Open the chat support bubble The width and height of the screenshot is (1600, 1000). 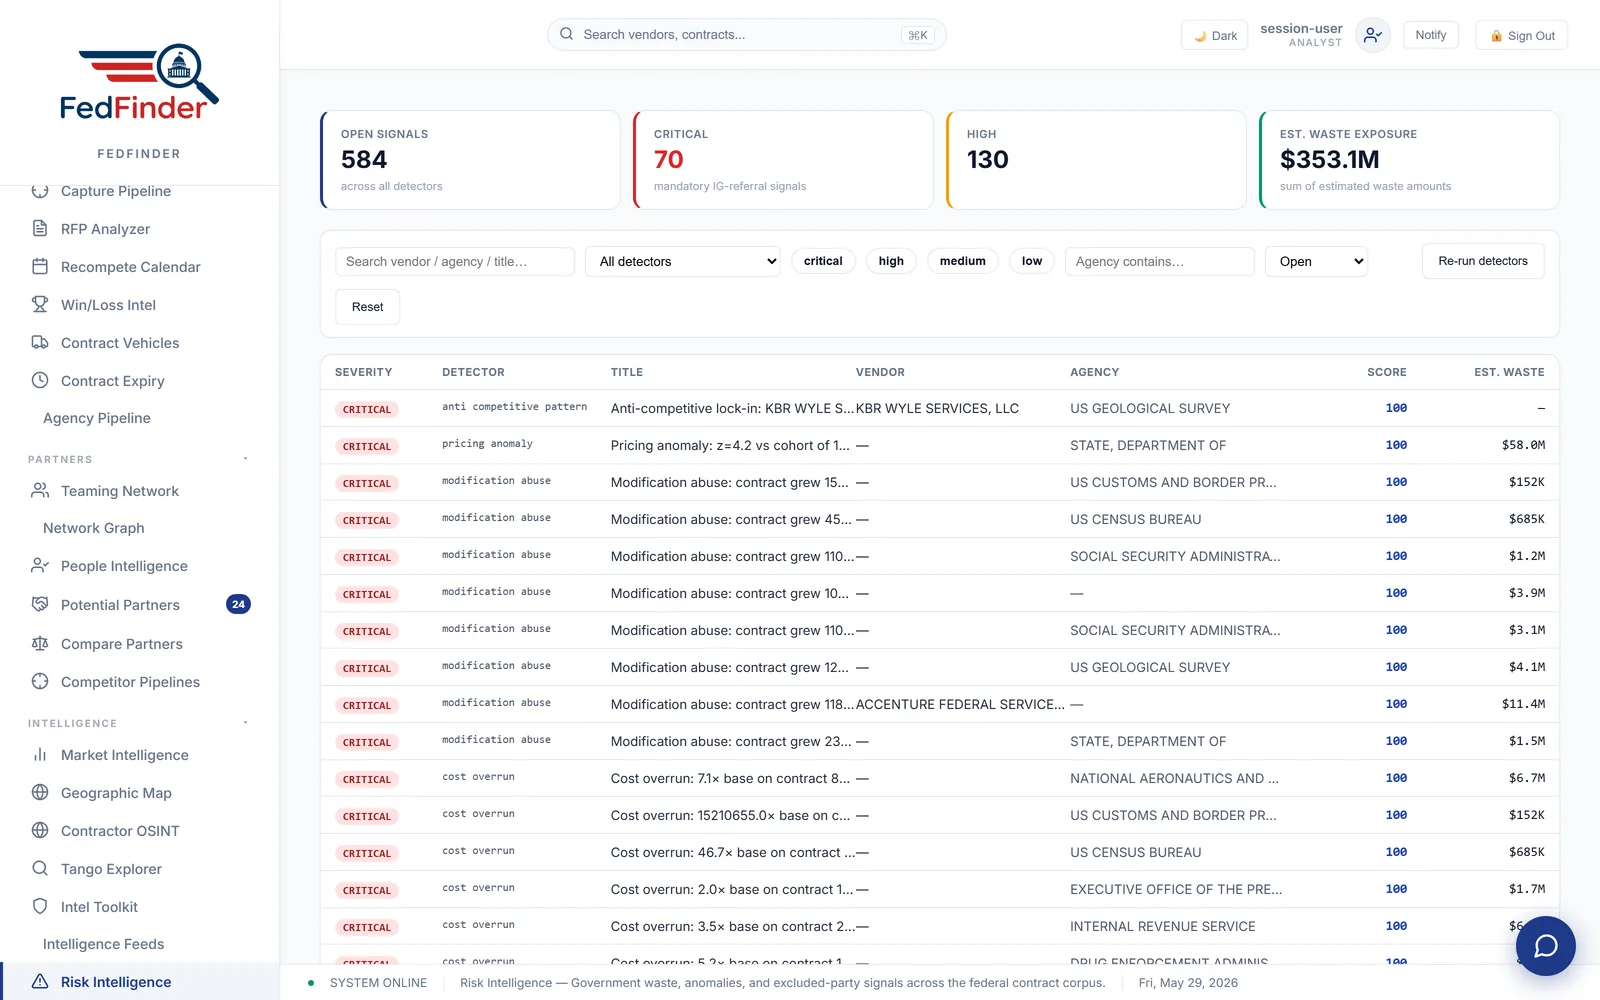click(x=1546, y=946)
